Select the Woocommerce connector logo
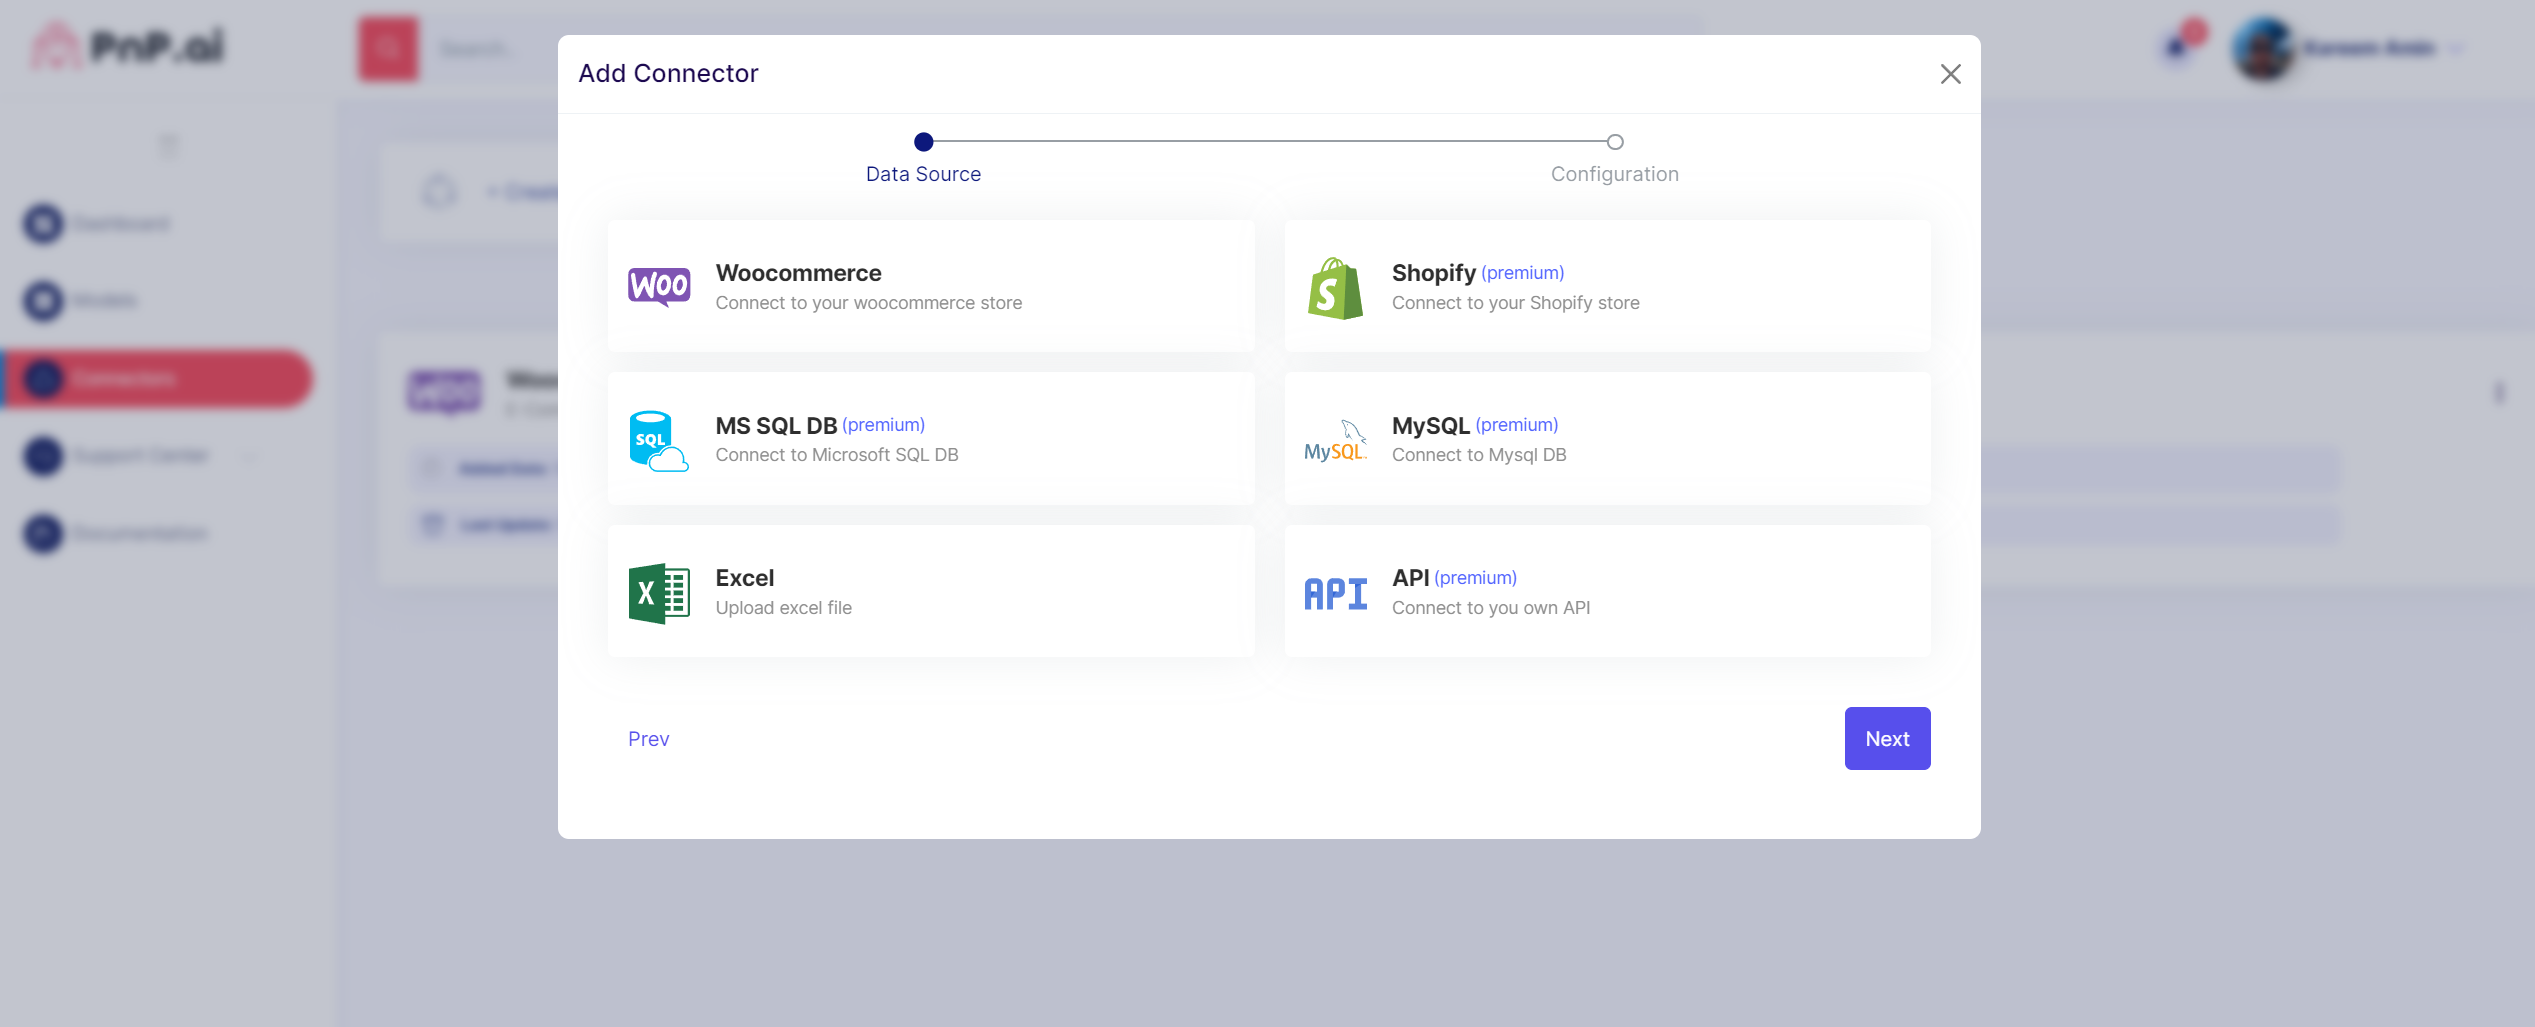 click(x=659, y=287)
